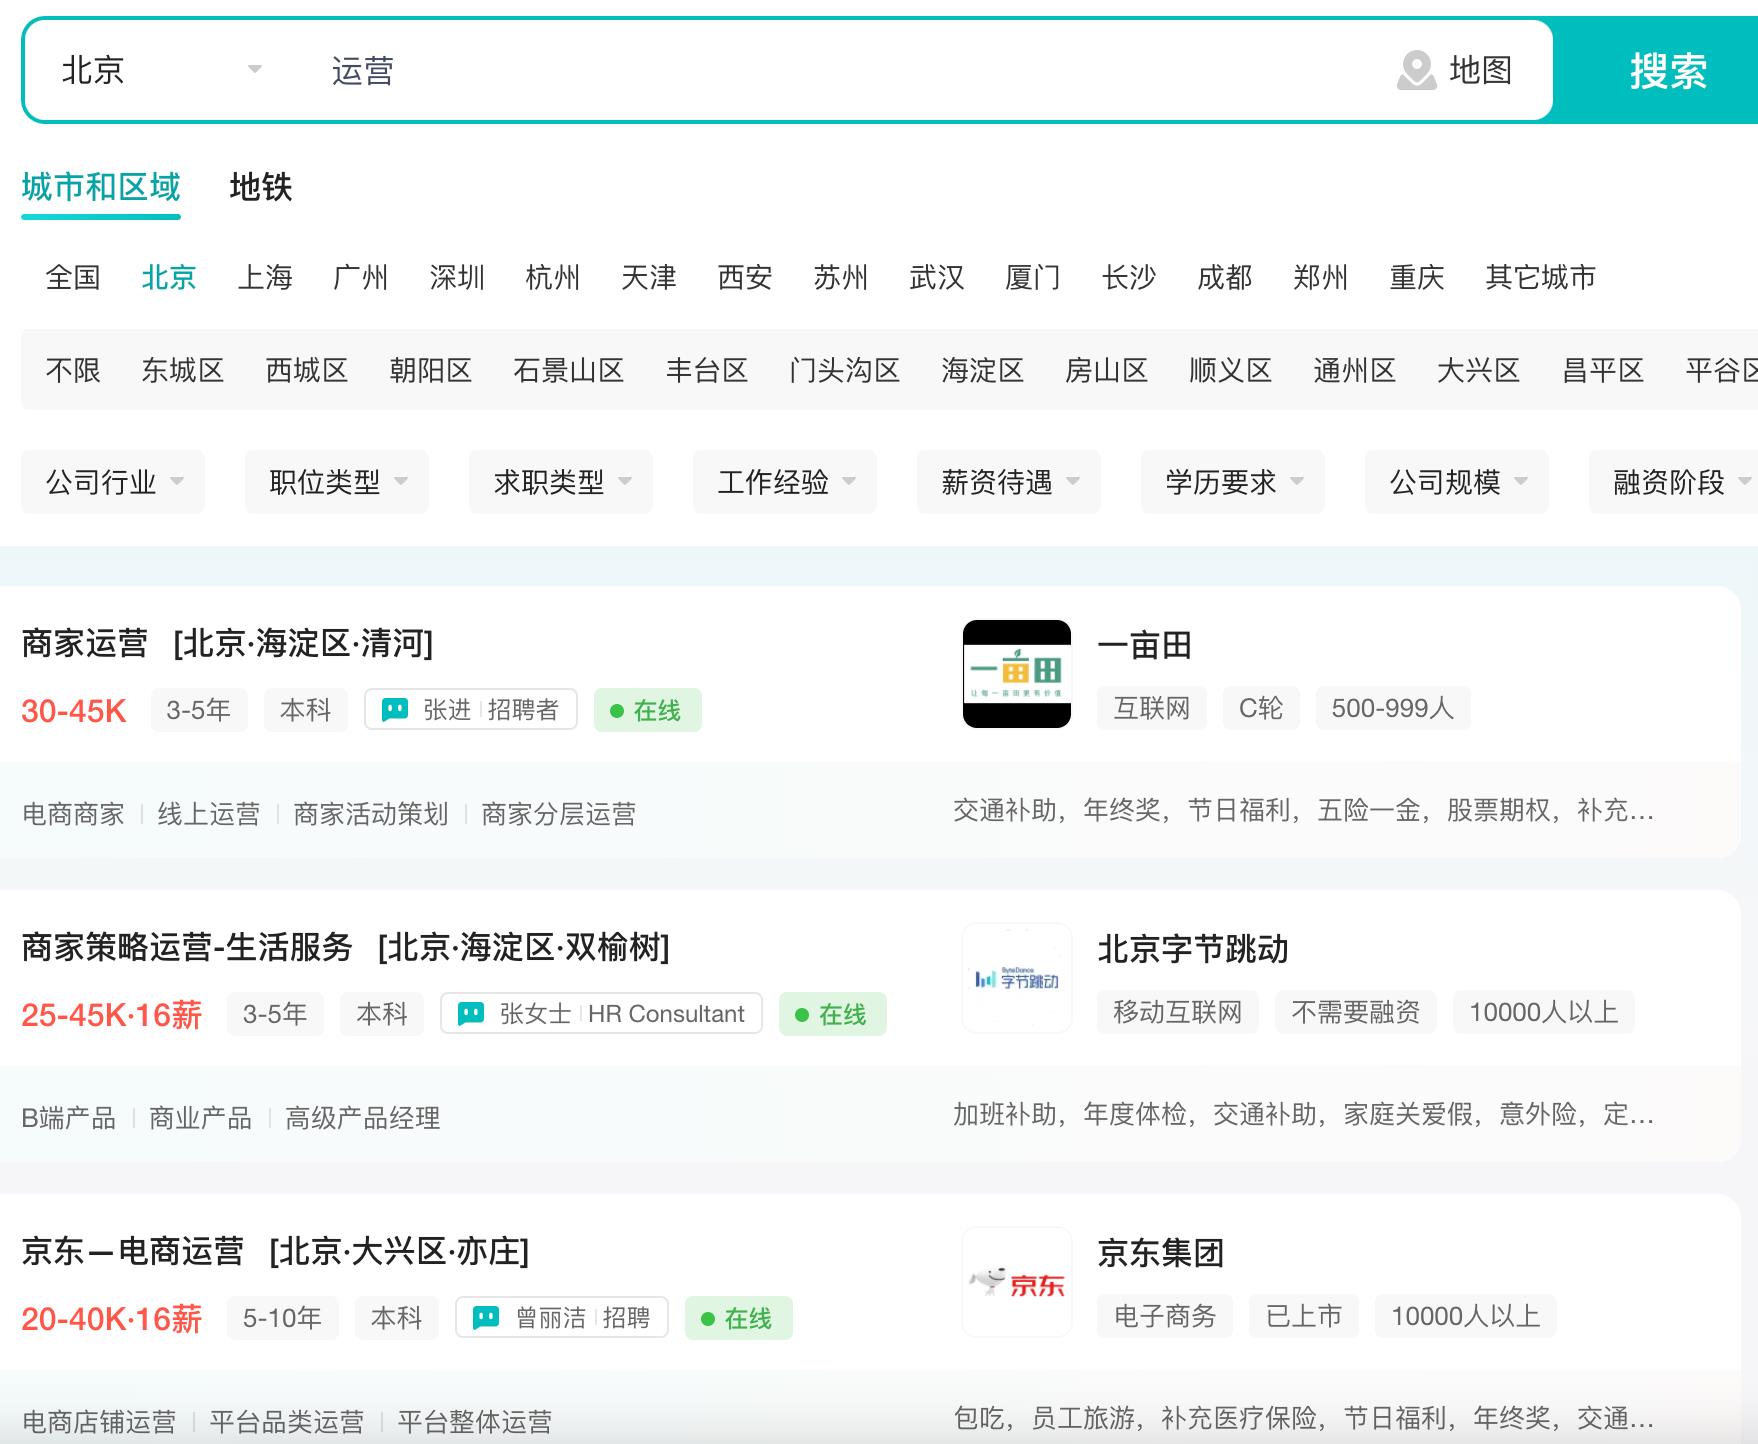Click chat icon next to 张女士
The height and width of the screenshot is (1444, 1758).
click(x=471, y=1014)
